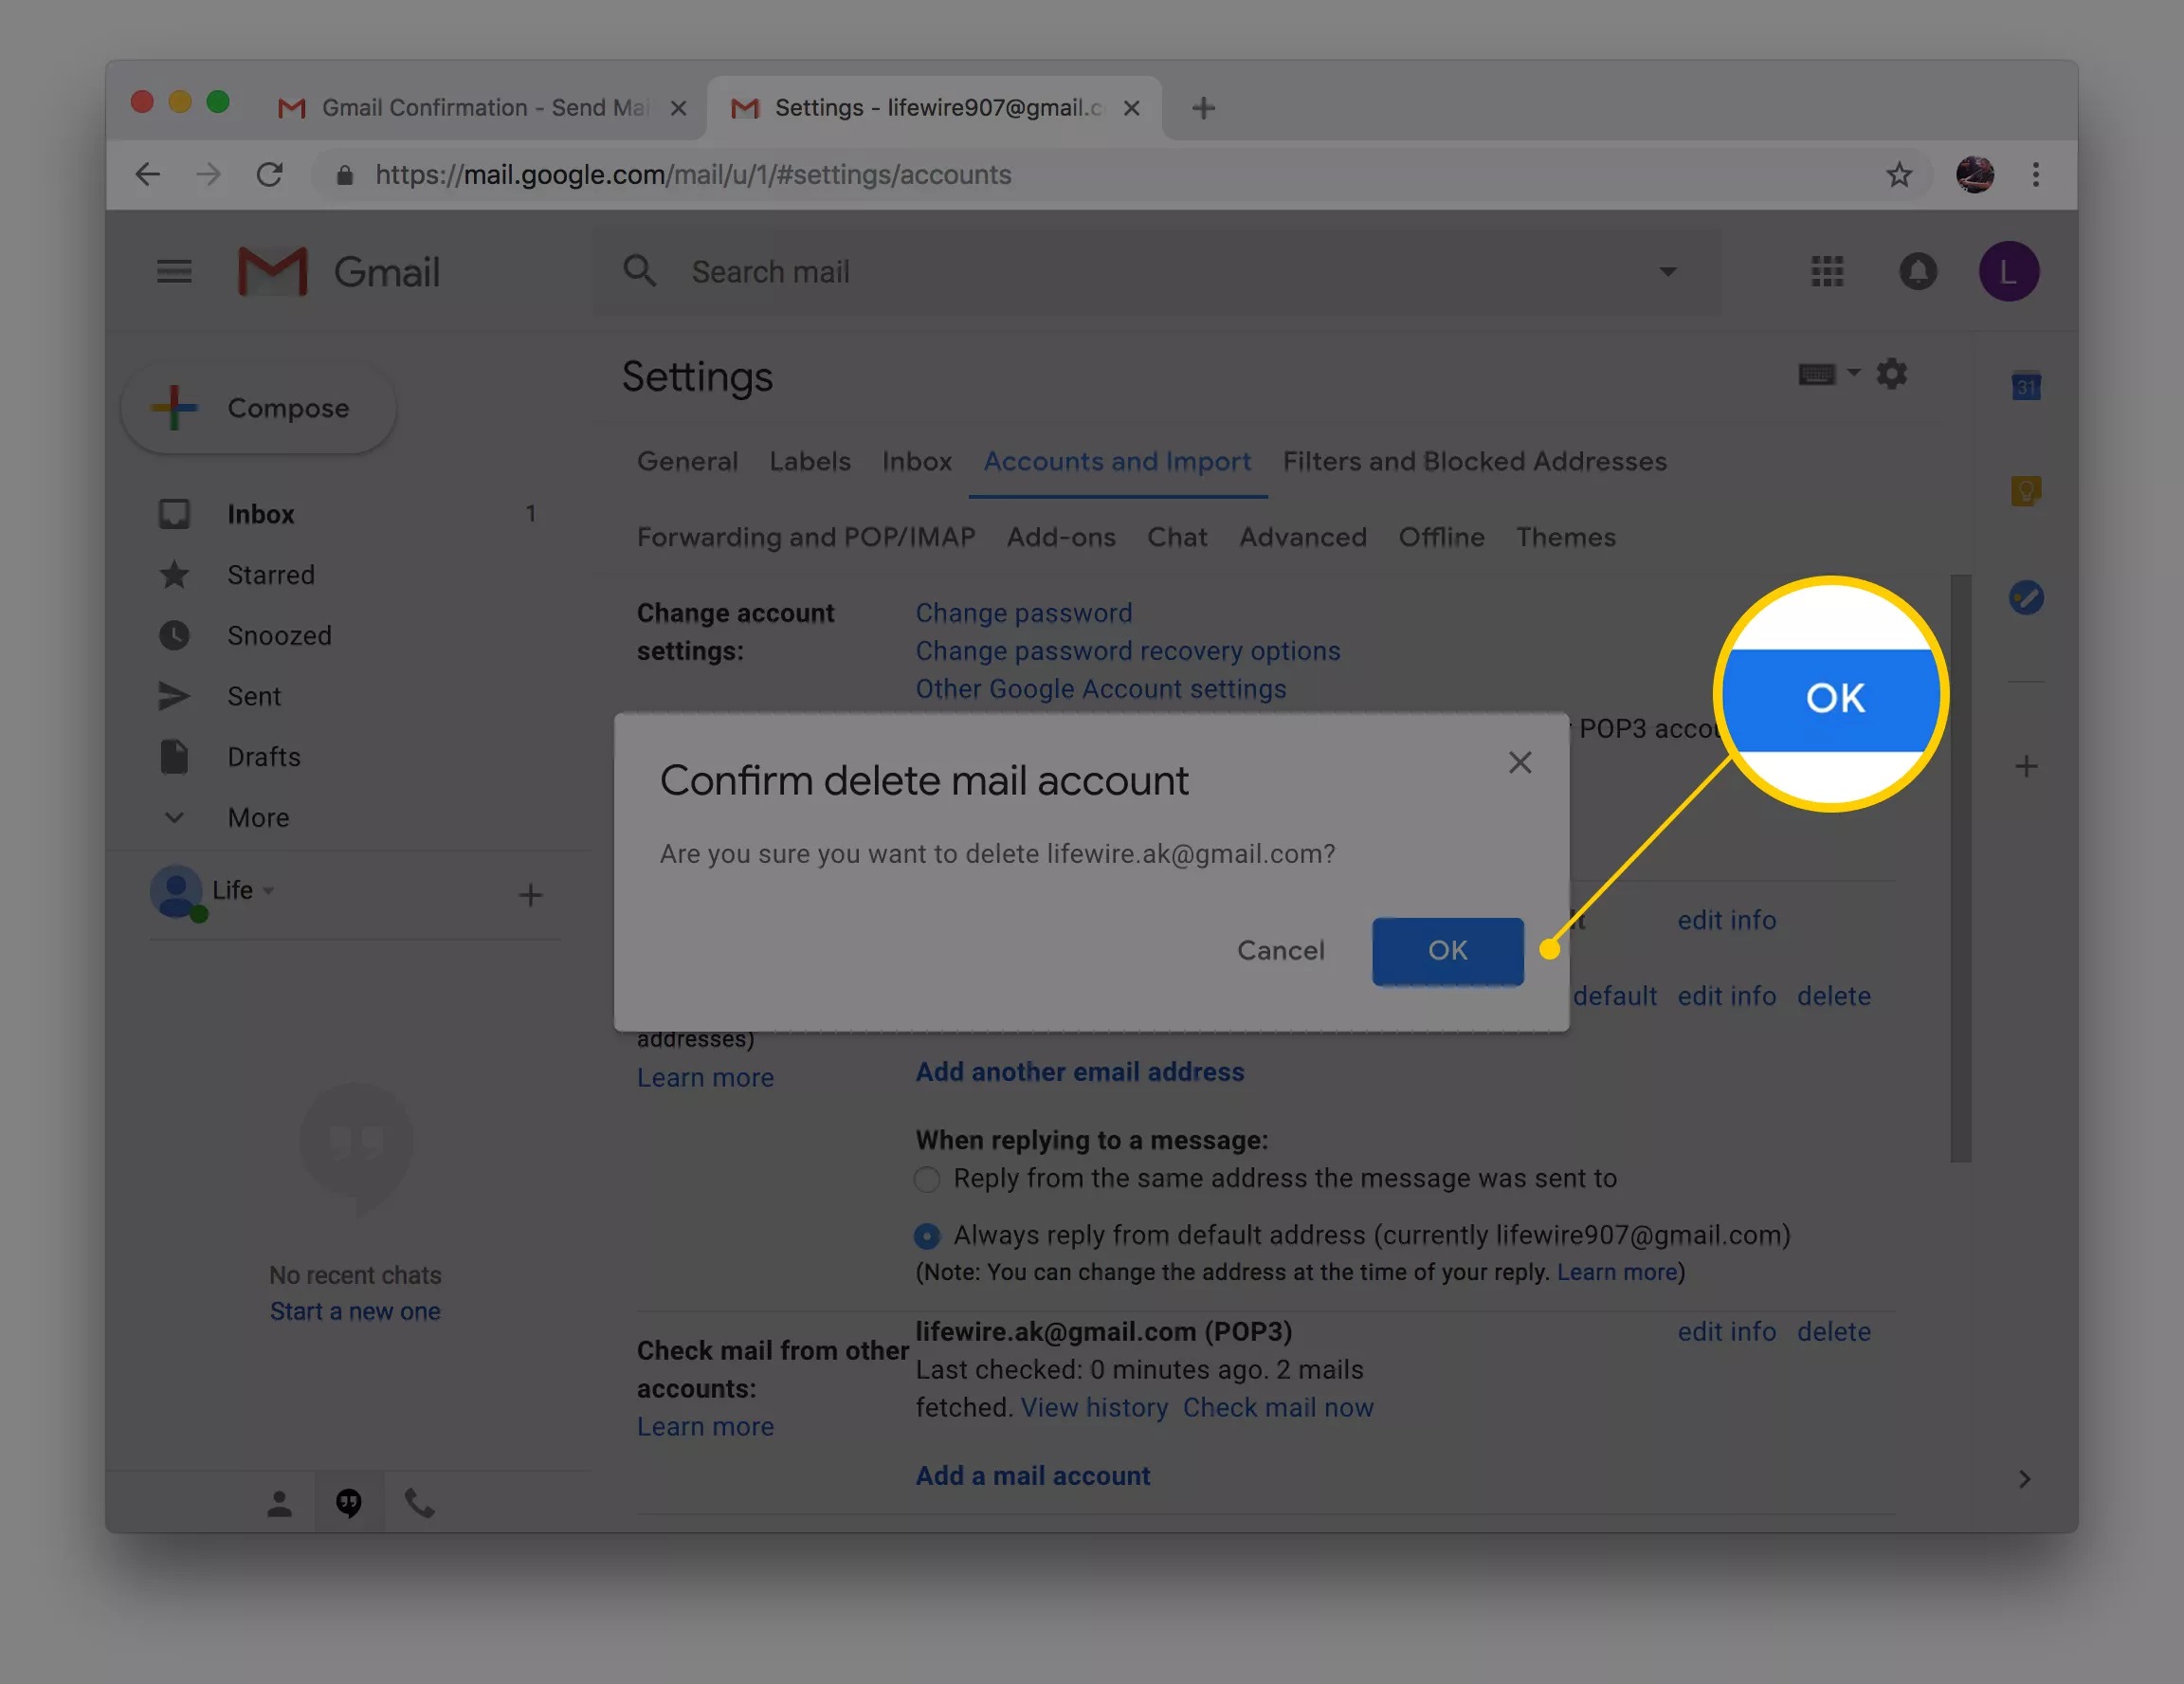Navigate to the General settings tab
The image size is (2184, 1684).
pos(686,462)
